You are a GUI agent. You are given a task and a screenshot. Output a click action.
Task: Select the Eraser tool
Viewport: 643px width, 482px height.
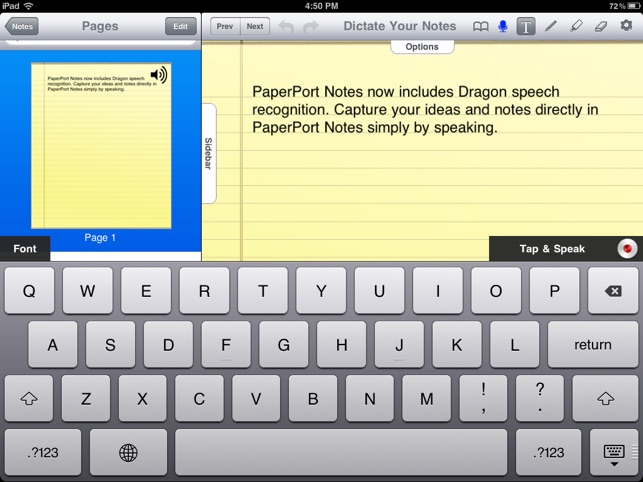click(601, 27)
